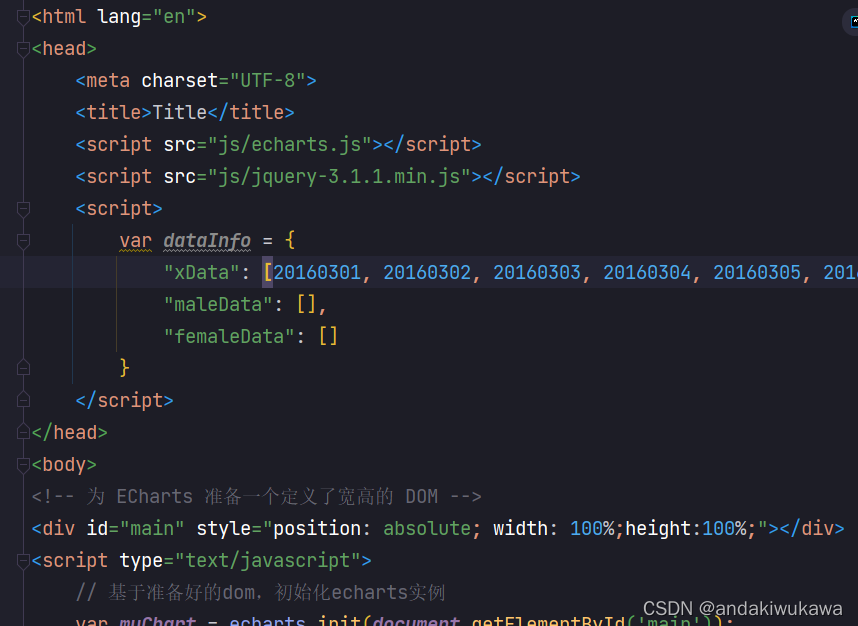
Task: Click the "maleData" key
Action: point(218,304)
